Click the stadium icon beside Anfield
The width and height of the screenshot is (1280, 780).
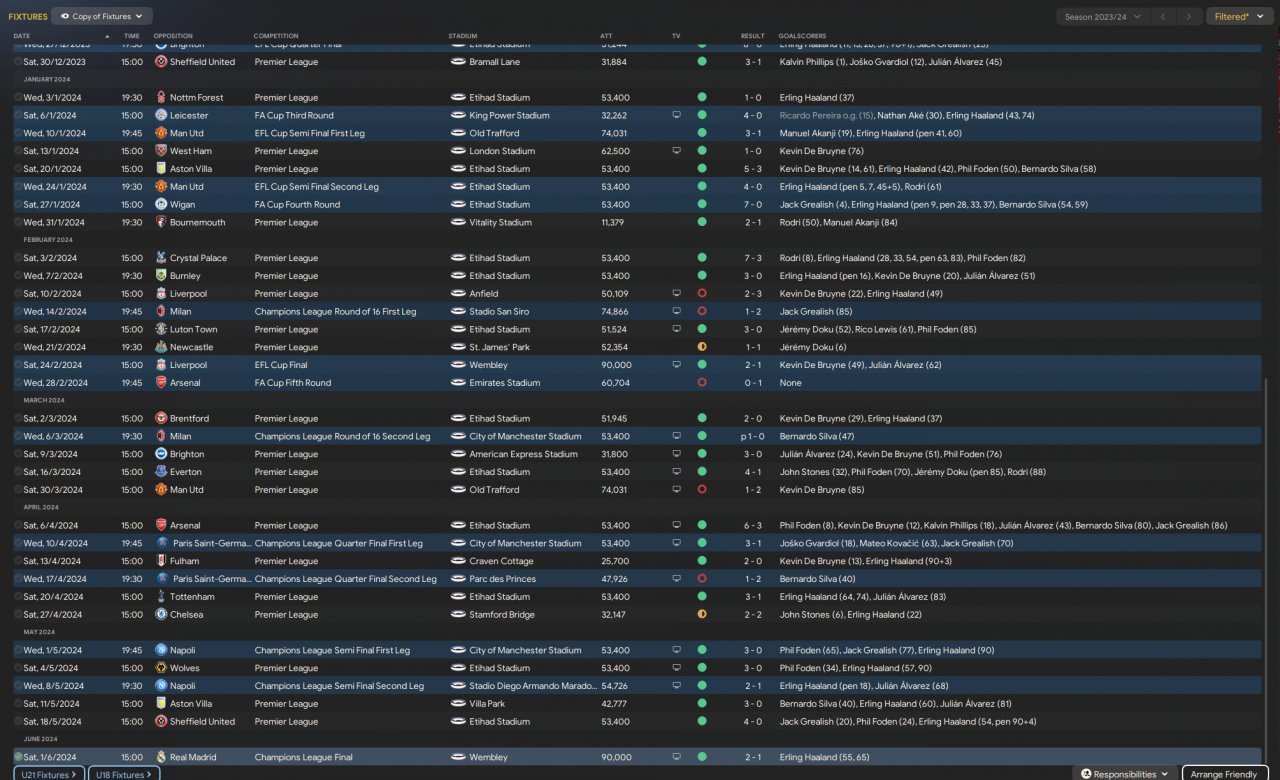[458, 294]
